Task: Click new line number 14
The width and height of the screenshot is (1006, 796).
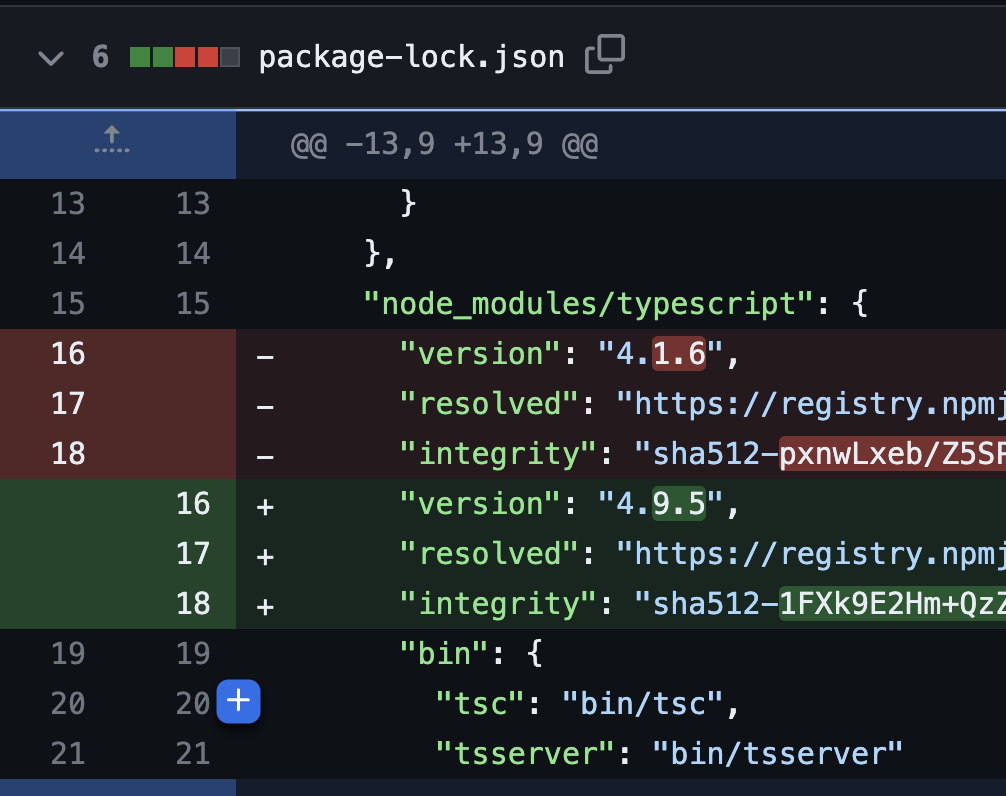Action: (x=193, y=253)
